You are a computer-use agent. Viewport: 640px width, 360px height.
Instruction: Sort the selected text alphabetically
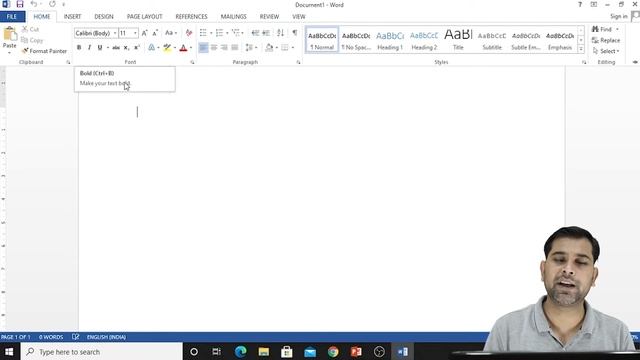(280, 33)
